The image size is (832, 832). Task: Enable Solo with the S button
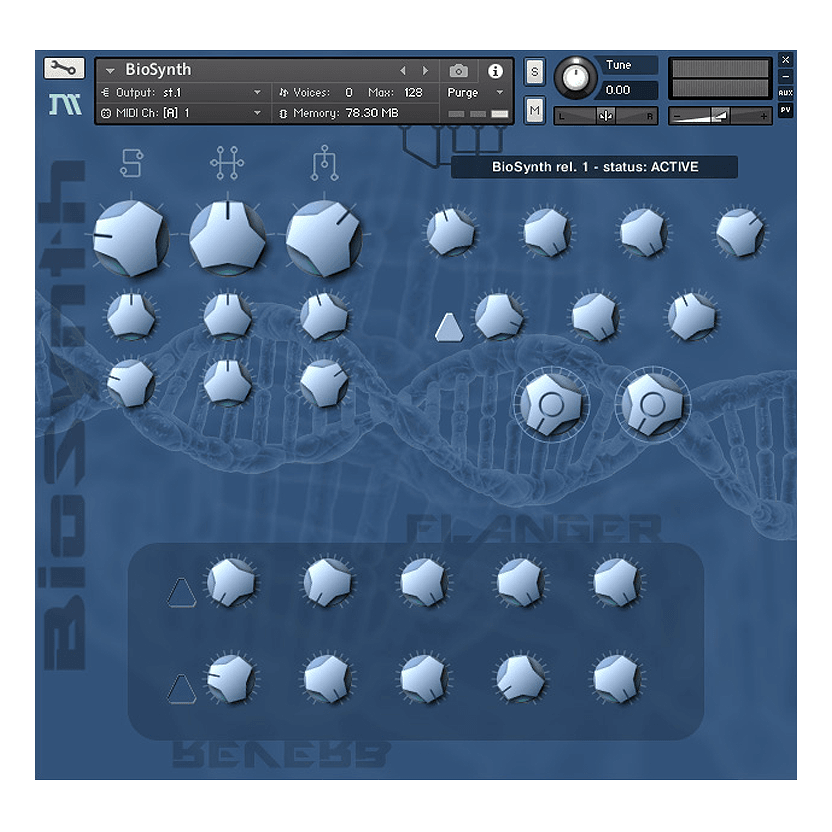pyautogui.click(x=536, y=70)
